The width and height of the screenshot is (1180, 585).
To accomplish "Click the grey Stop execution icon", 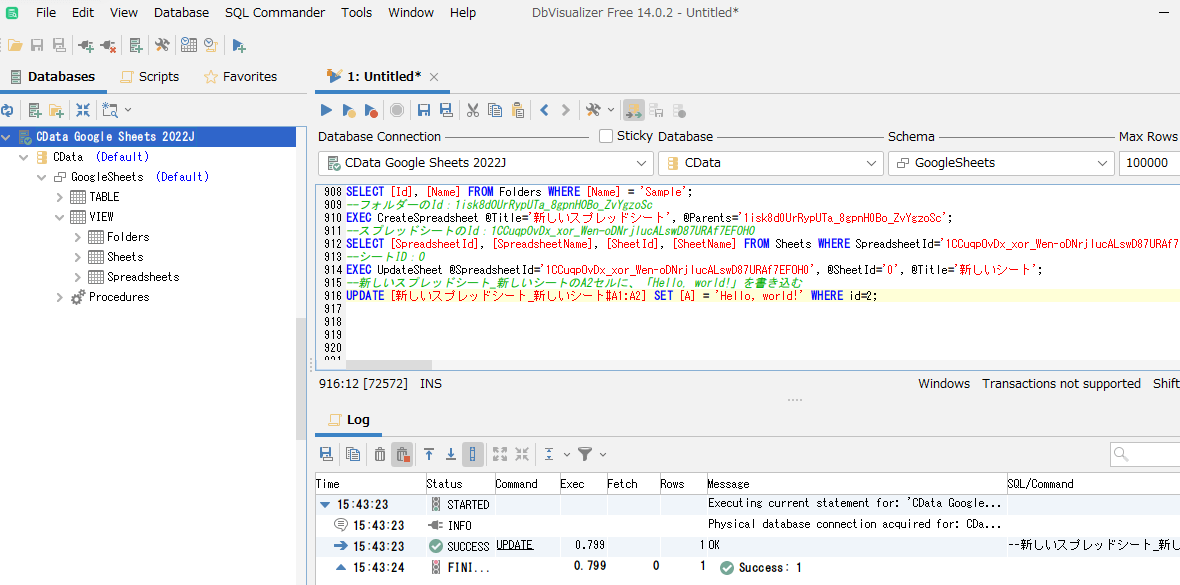I will 397,110.
